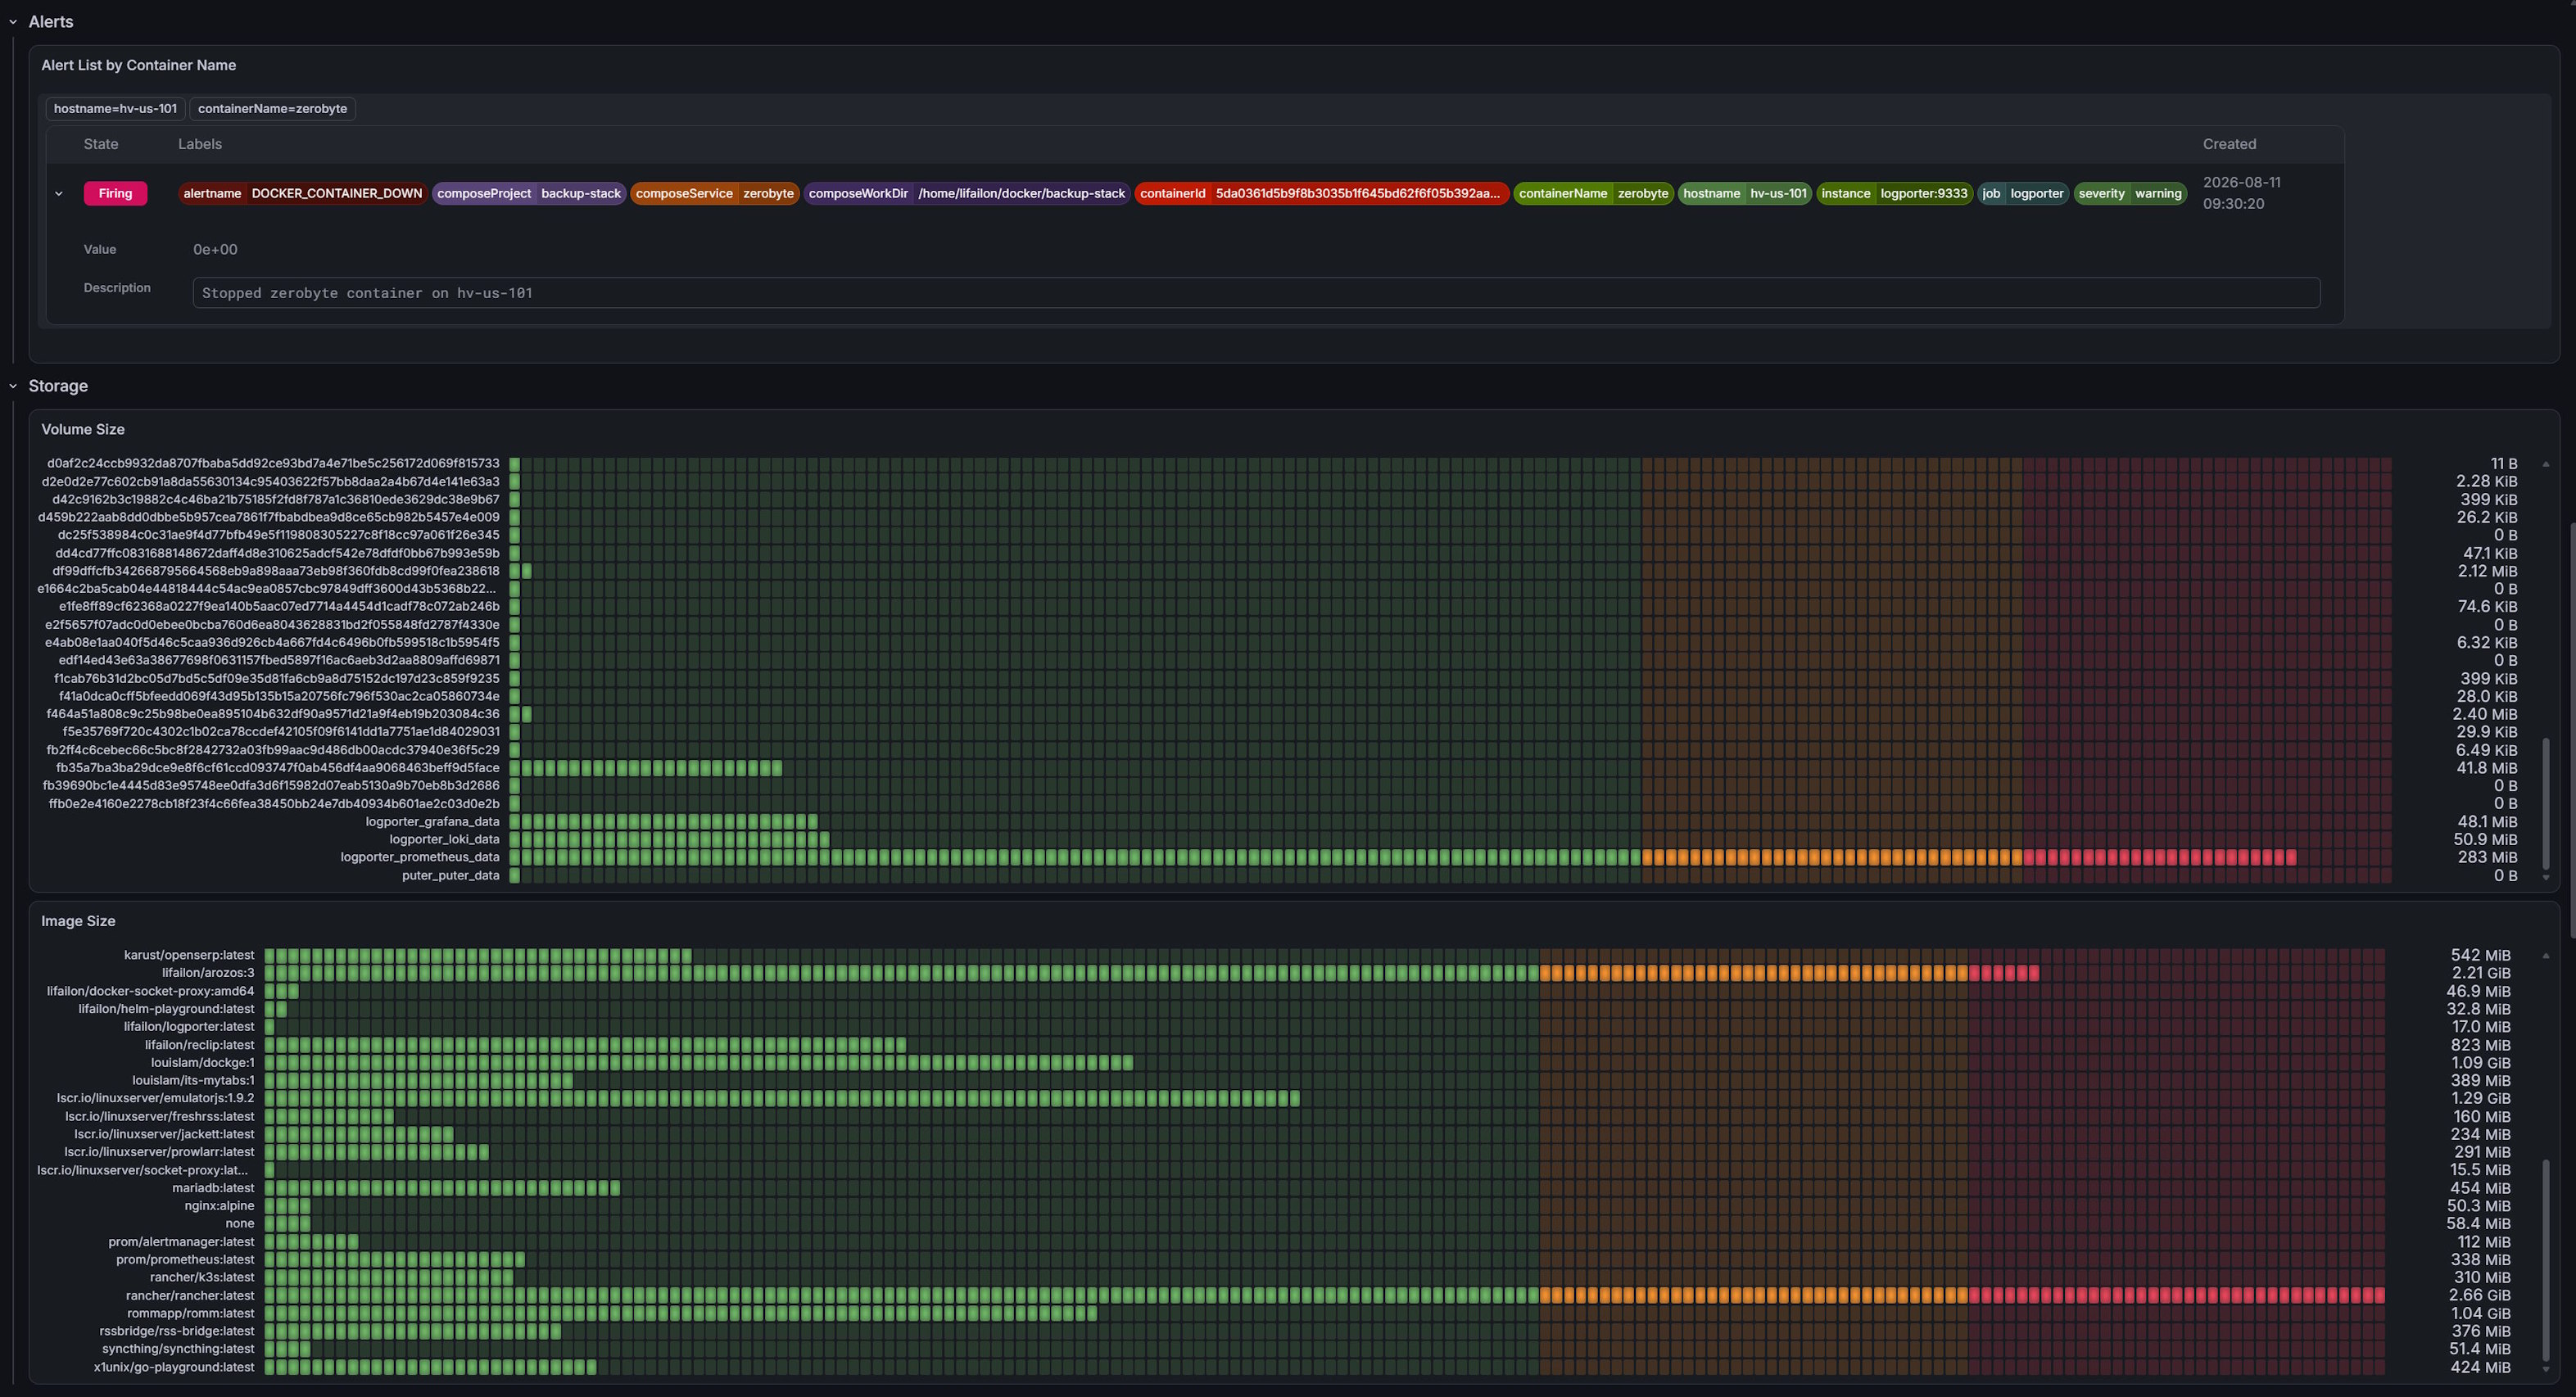This screenshot has width=2576, height=1397.
Task: Click the lscr.io/linuxserver/emulatorjs:1.9.2 image label
Action: [155, 1099]
